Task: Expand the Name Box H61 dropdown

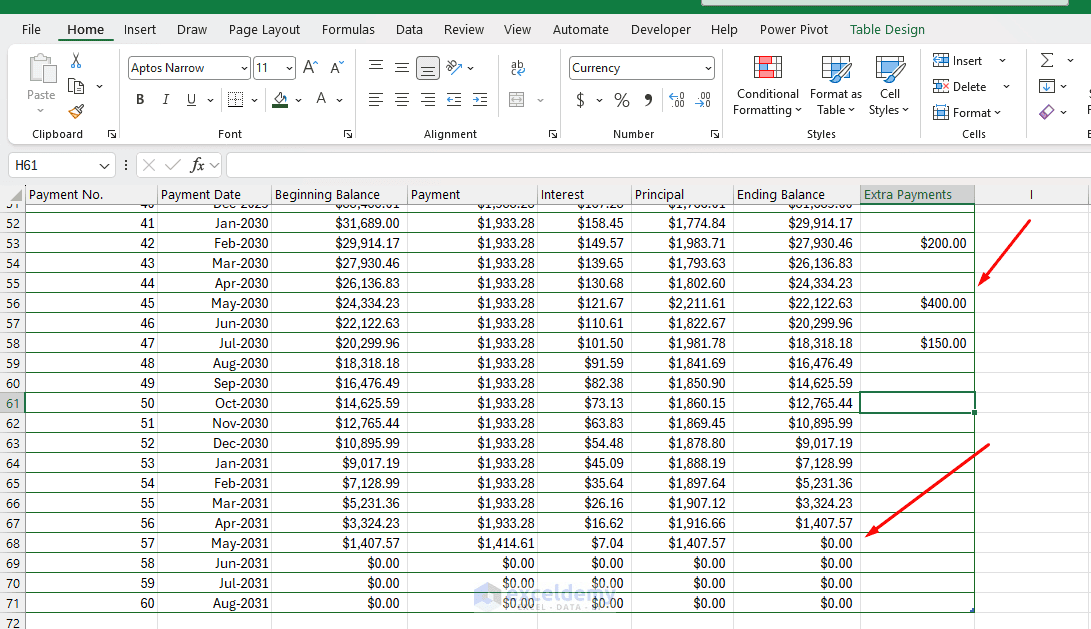Action: [104, 166]
